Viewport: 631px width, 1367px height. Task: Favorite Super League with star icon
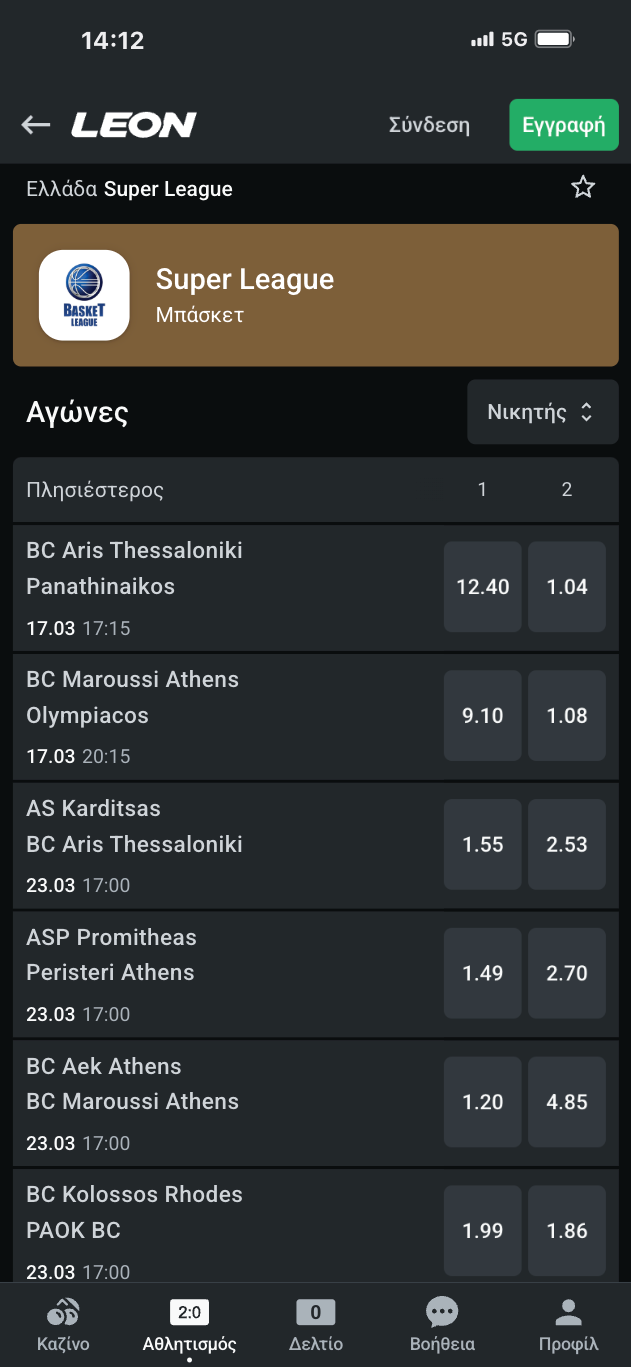click(583, 188)
